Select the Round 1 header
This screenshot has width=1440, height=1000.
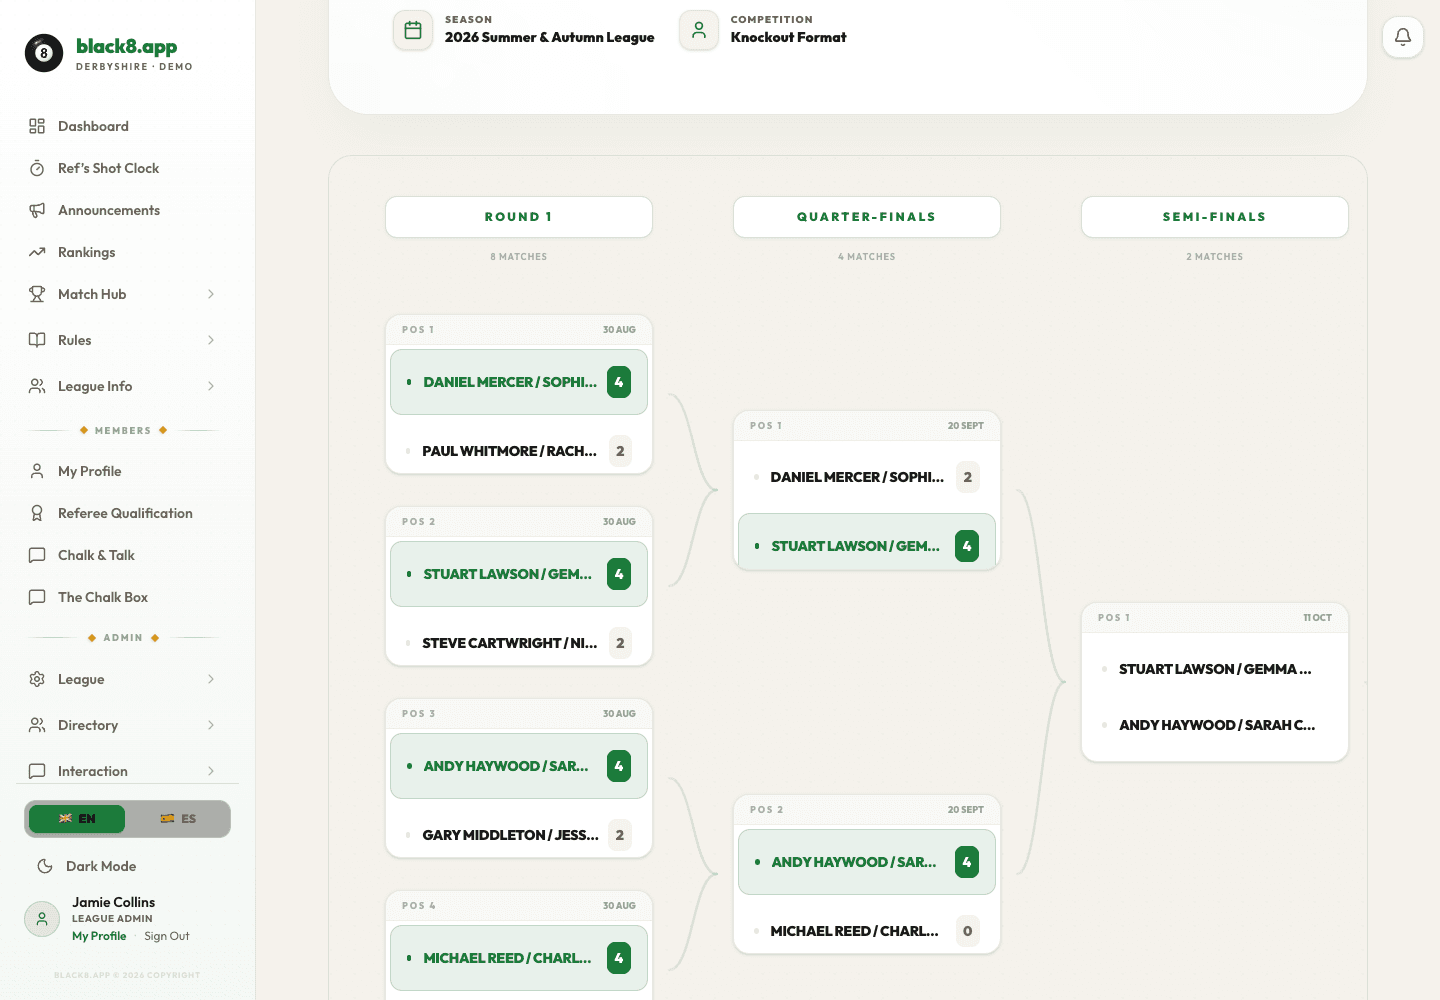click(519, 217)
